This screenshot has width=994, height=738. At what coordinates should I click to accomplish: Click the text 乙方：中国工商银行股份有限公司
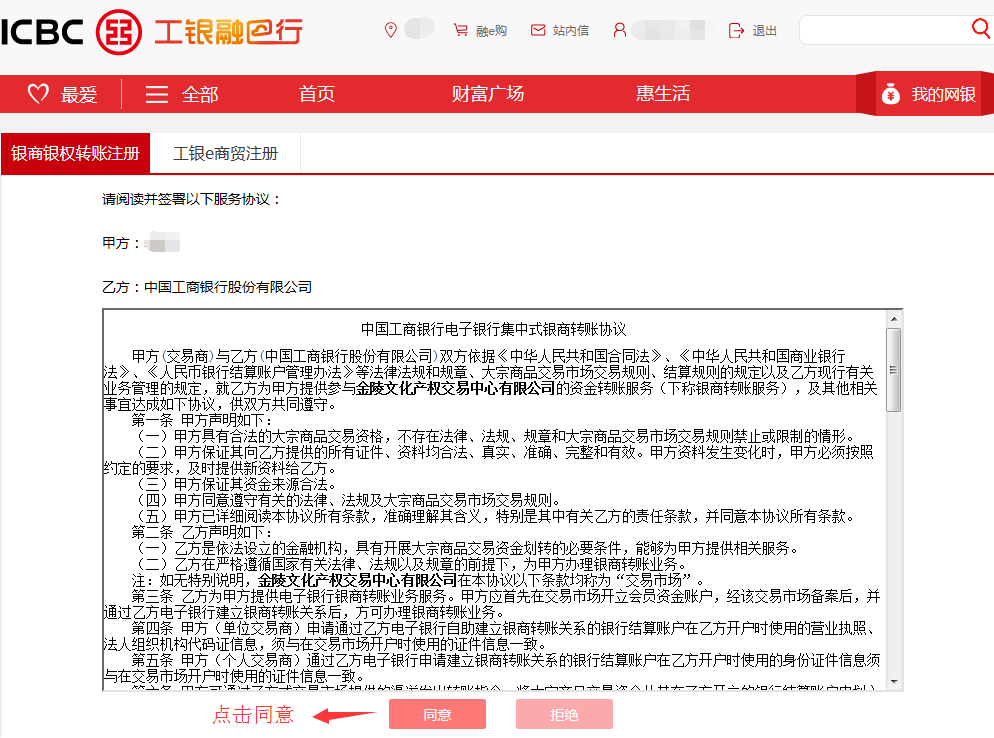click(x=207, y=287)
